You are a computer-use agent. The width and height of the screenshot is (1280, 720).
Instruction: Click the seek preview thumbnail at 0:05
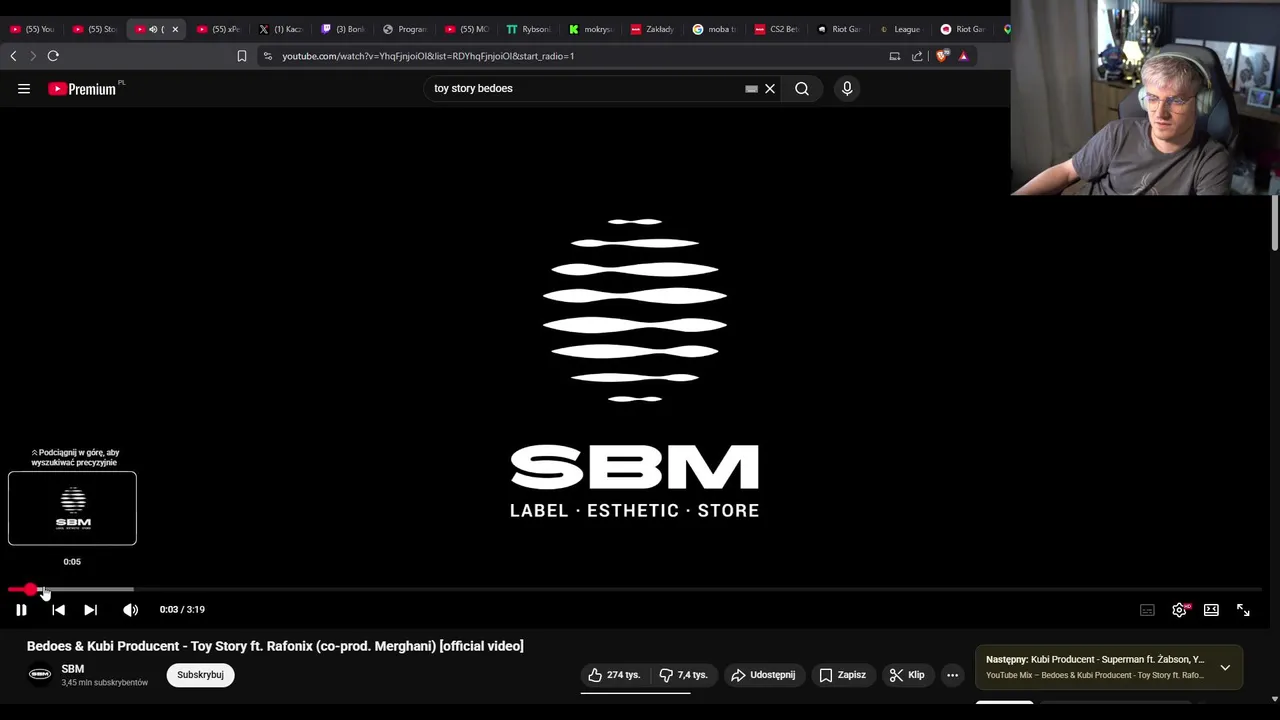(72, 508)
